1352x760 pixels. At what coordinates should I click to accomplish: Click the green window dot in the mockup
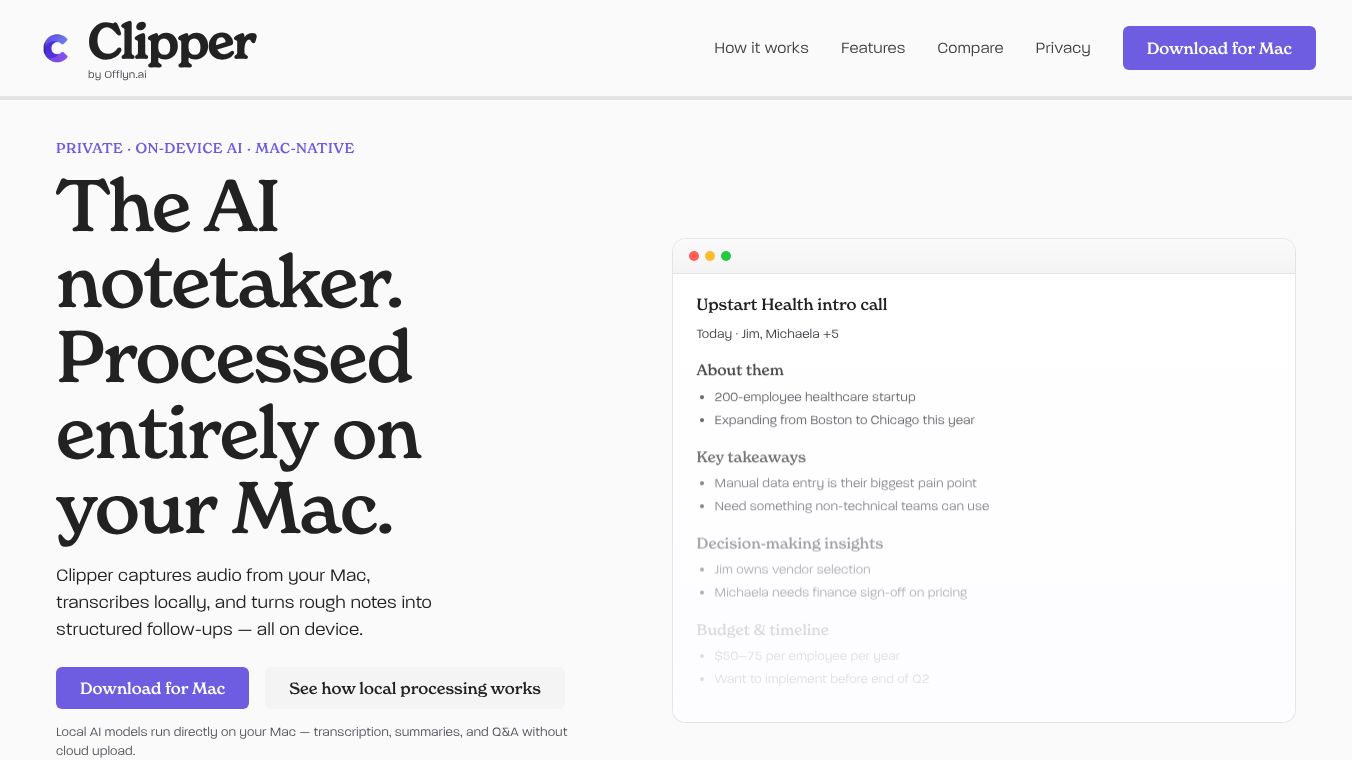click(x=726, y=256)
